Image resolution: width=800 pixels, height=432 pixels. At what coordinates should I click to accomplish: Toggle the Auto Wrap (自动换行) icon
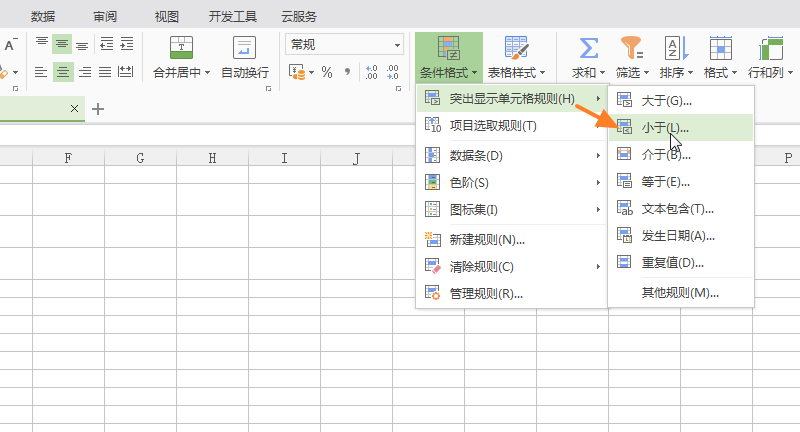(x=244, y=48)
